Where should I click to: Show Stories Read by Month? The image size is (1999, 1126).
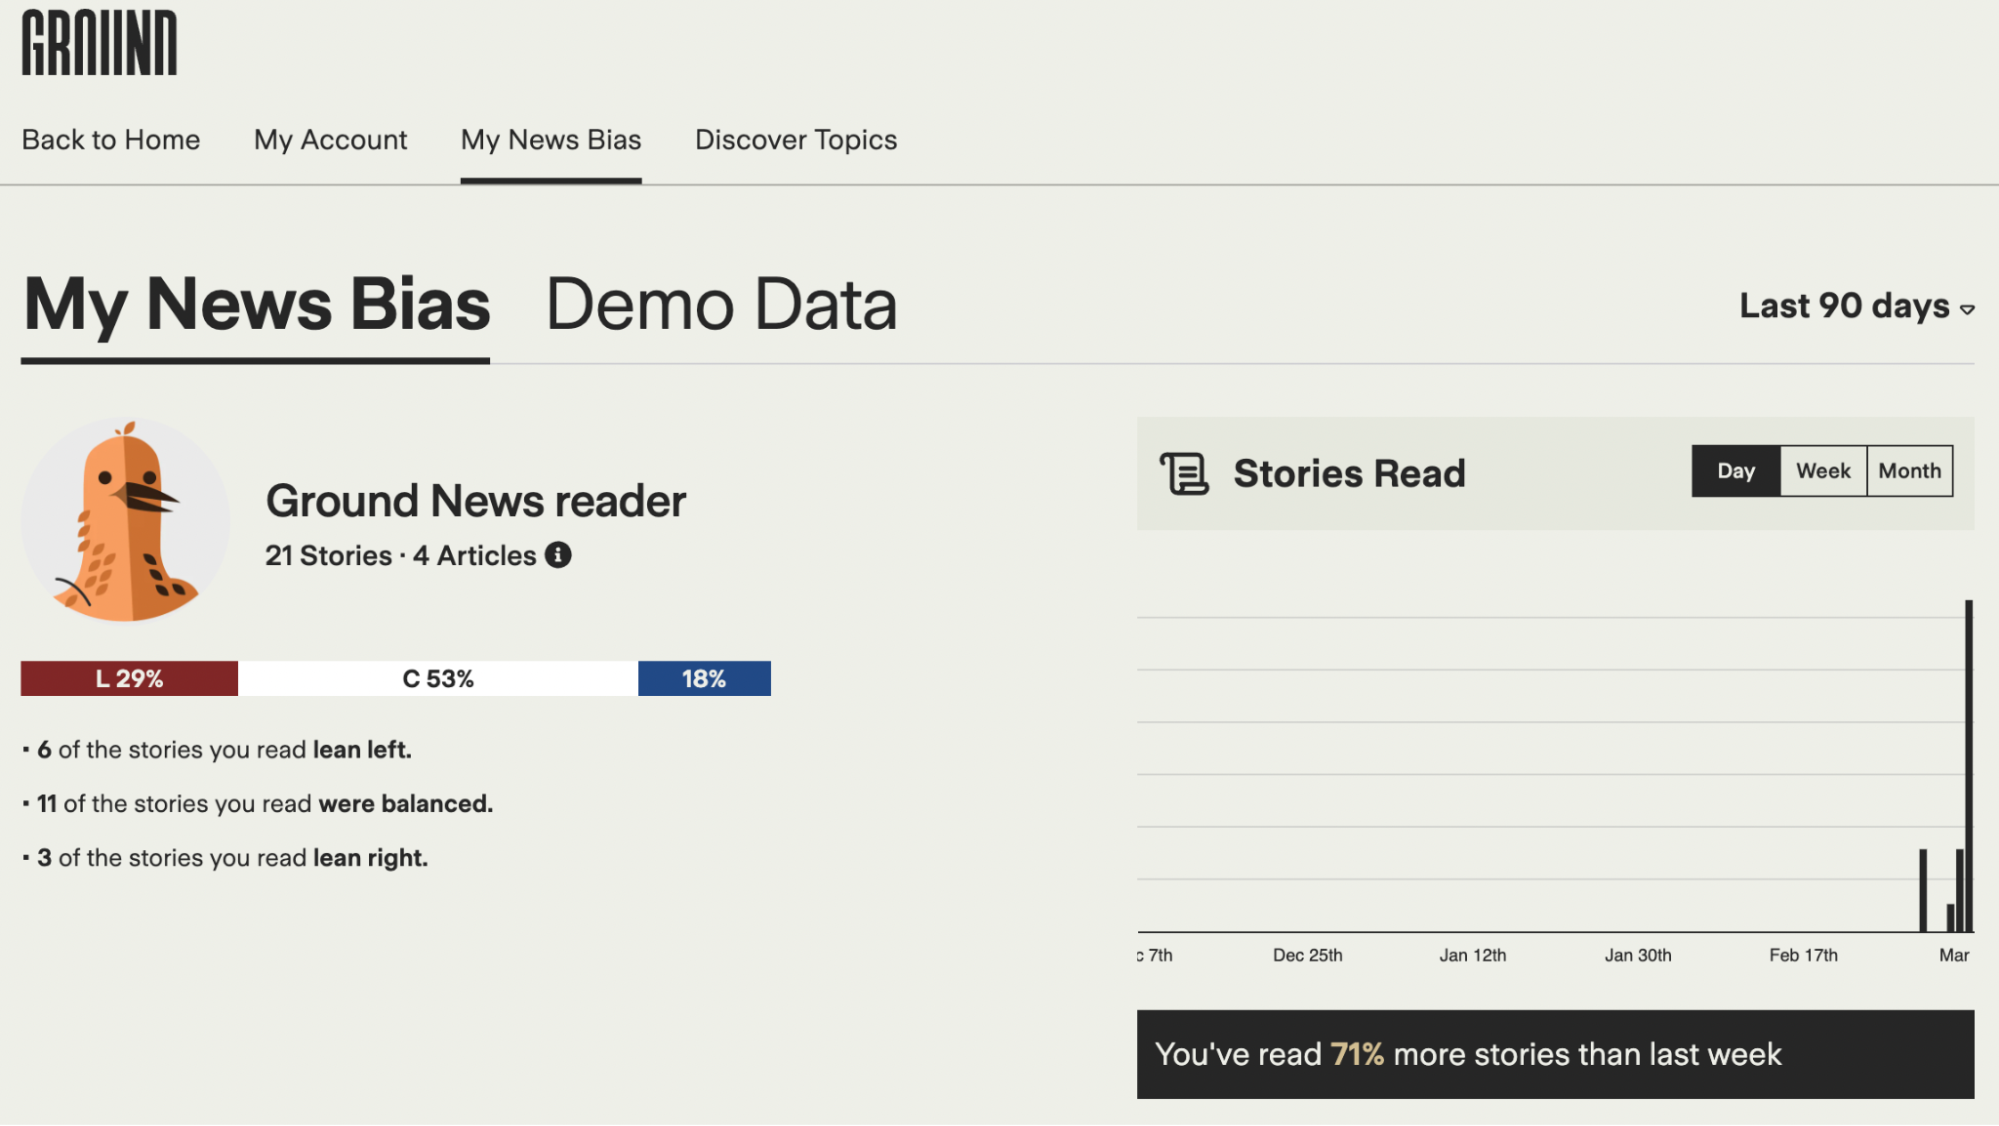[x=1909, y=471]
